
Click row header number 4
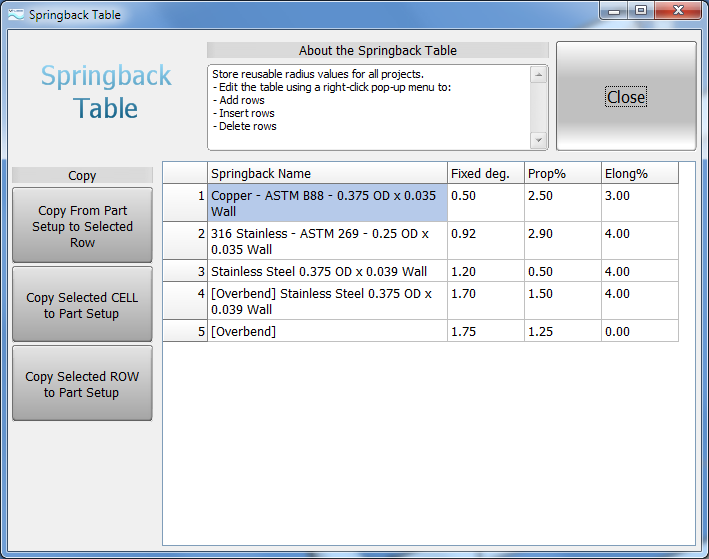(185, 301)
